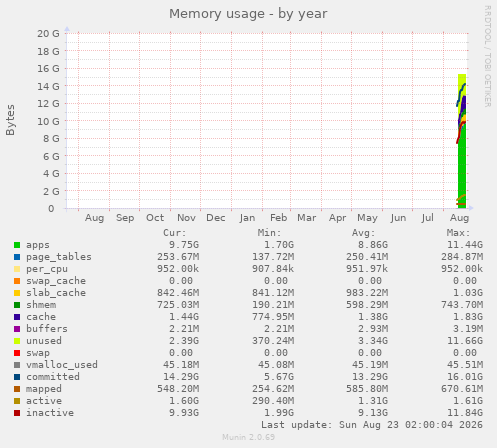
Task: Click the apps max value 11.44G
Action: tap(465, 245)
